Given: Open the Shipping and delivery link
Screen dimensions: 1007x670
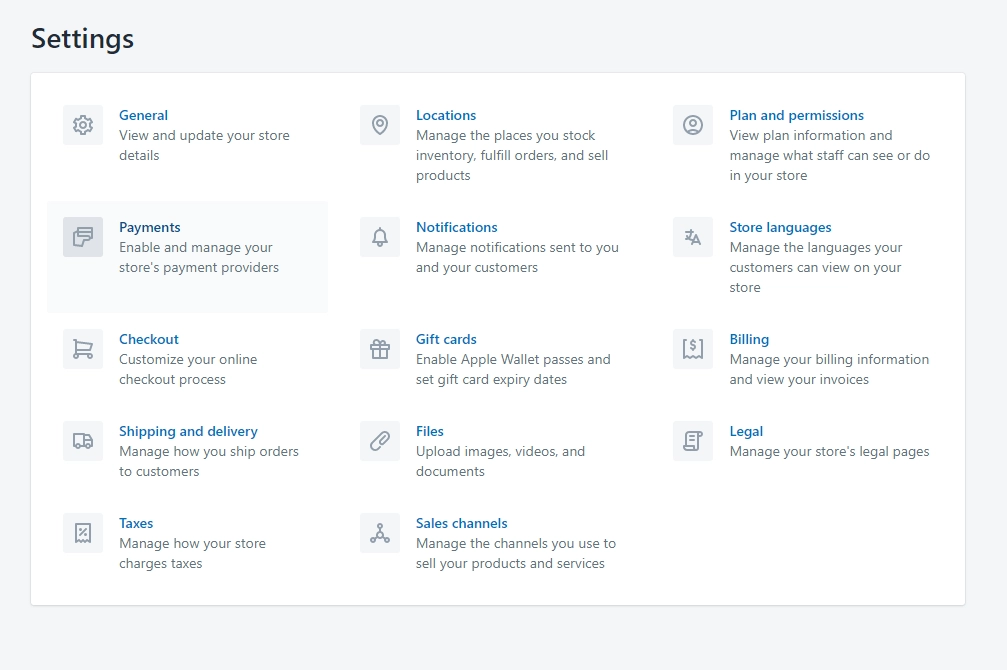Looking at the screenshot, I should tap(188, 430).
